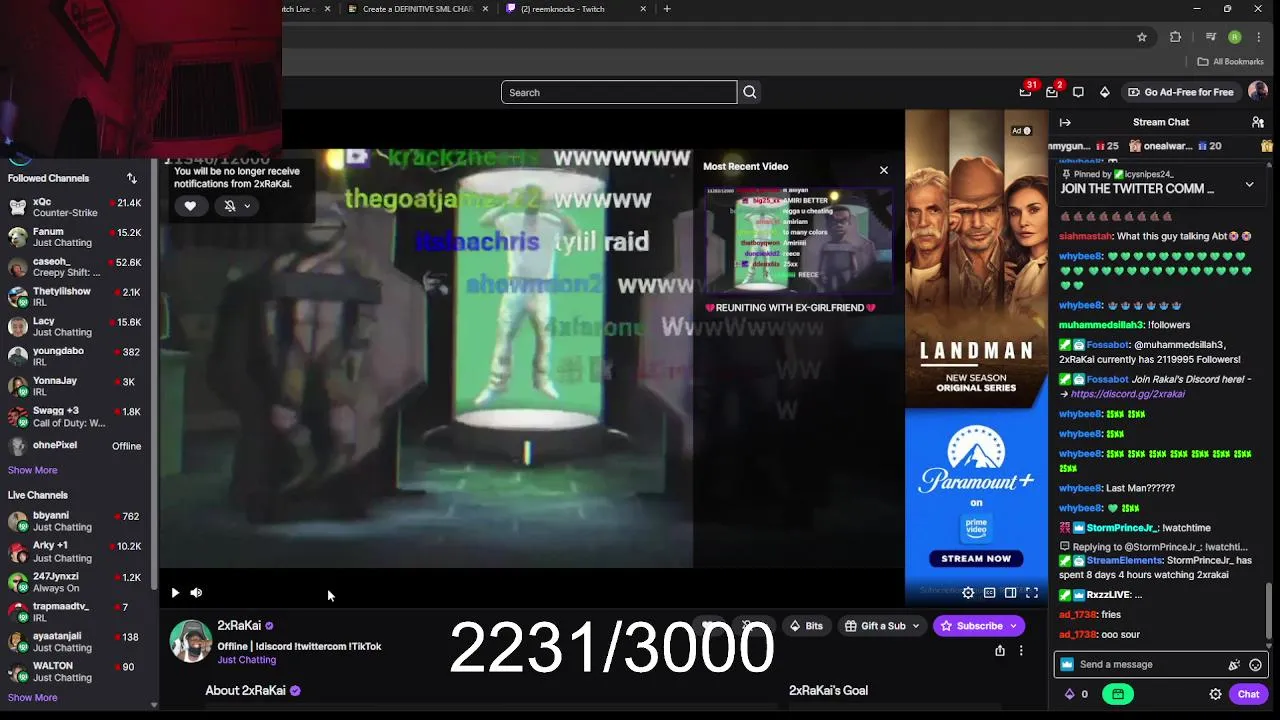Expand the pinned chat message chevron
1280x720 pixels.
(1249, 184)
